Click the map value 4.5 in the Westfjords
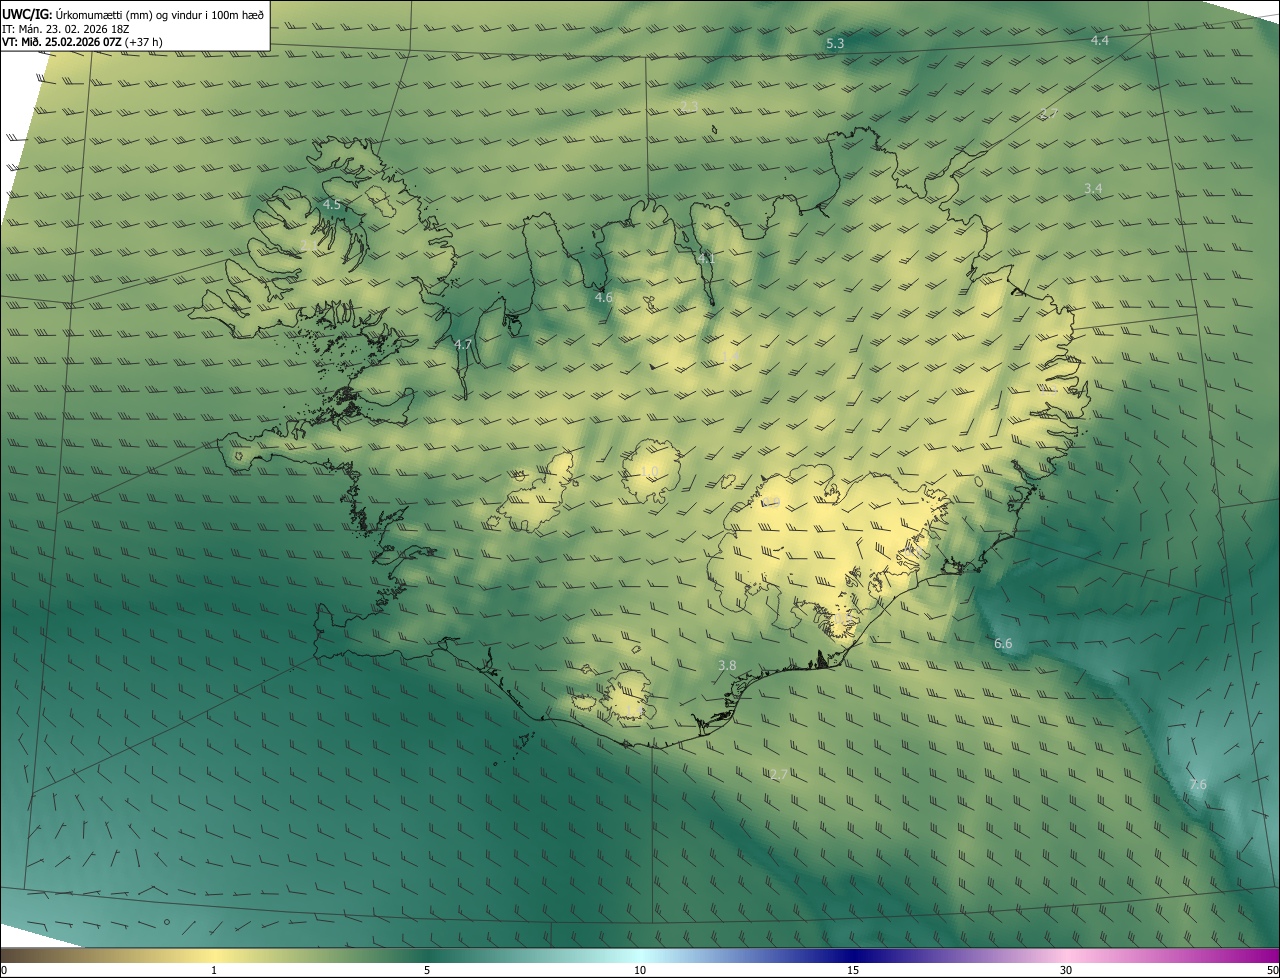This screenshot has width=1280, height=978. [x=331, y=205]
